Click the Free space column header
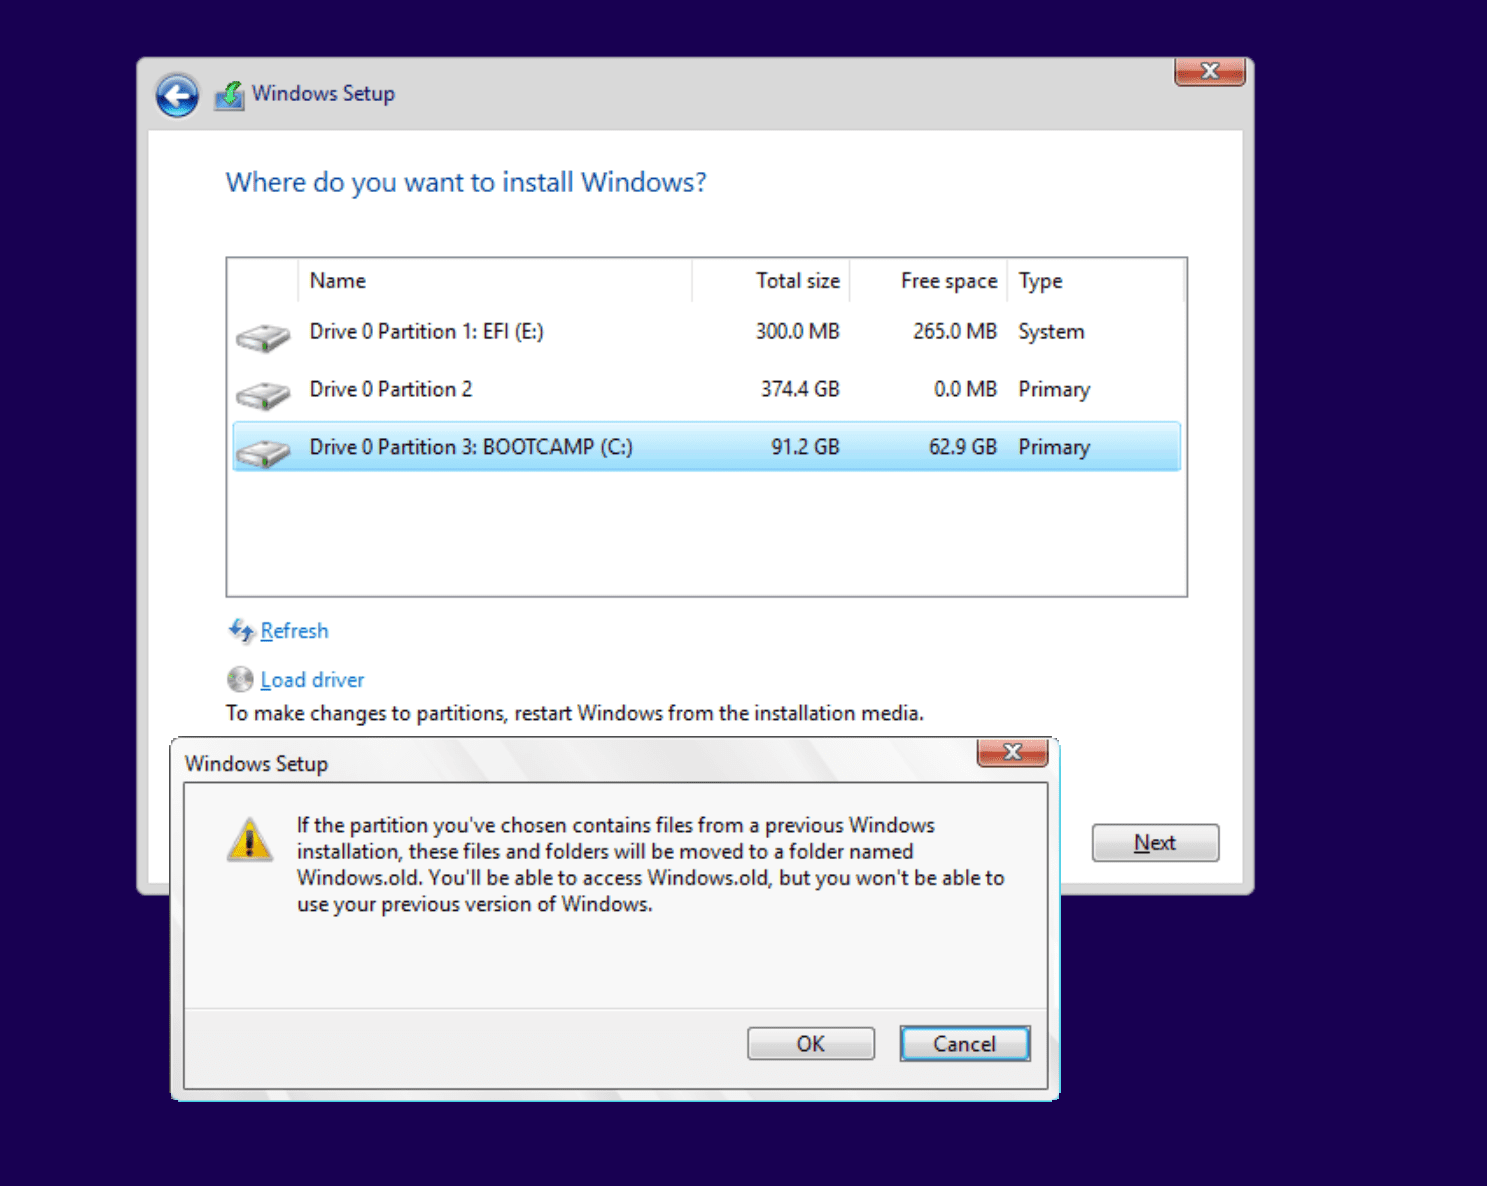Screen dimensions: 1487x1186 pyautogui.click(x=948, y=281)
